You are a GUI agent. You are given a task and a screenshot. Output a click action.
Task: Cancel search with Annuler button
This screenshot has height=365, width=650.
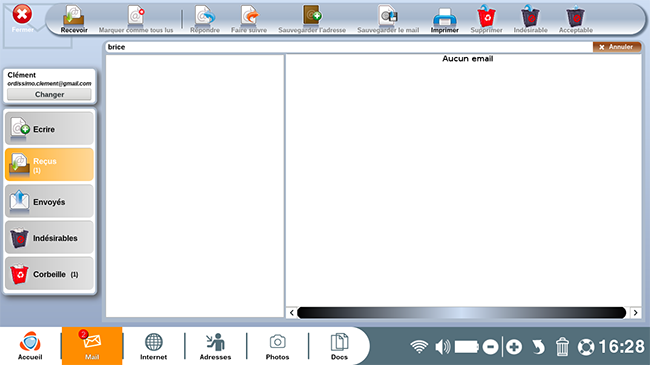click(x=616, y=47)
